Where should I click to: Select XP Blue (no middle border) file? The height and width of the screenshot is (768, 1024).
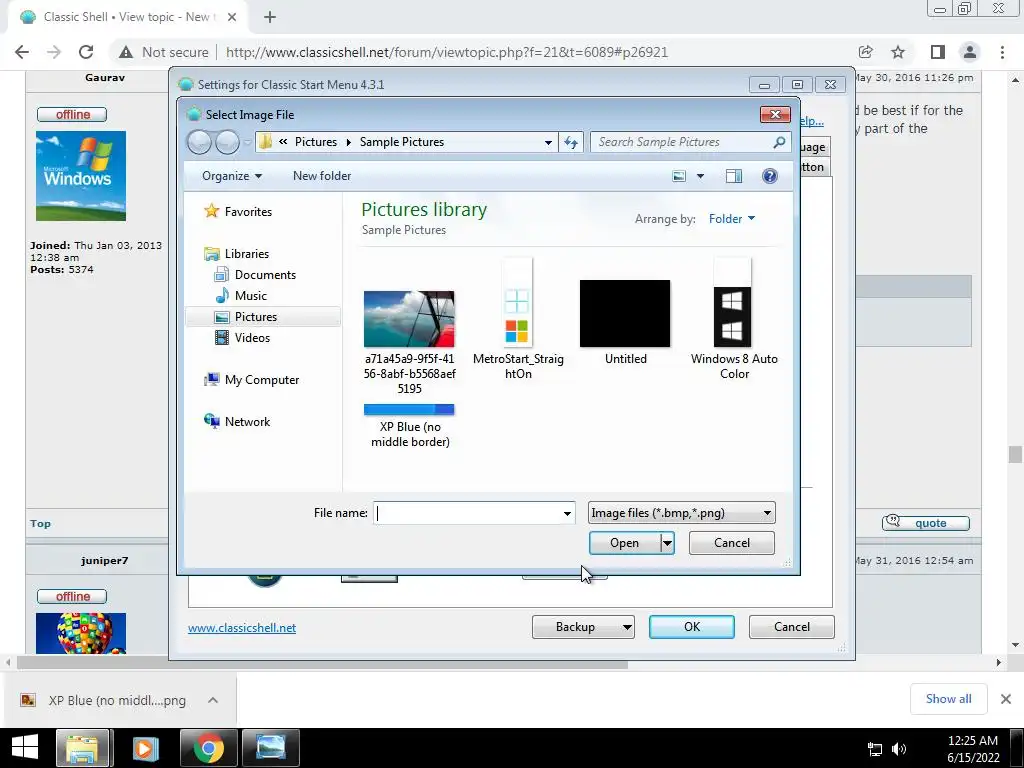409,426
